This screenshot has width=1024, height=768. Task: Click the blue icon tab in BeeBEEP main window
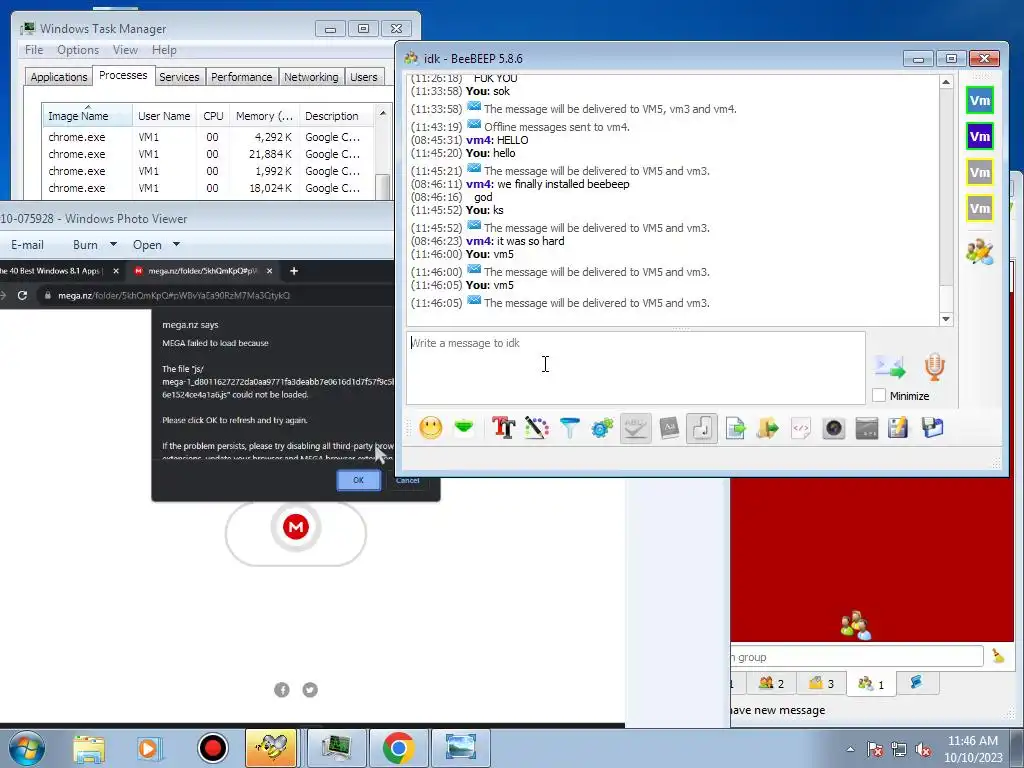point(917,683)
